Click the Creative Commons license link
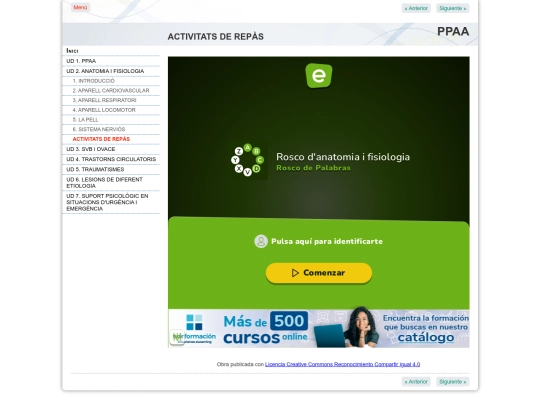The width and height of the screenshot is (540, 405). click(342, 364)
